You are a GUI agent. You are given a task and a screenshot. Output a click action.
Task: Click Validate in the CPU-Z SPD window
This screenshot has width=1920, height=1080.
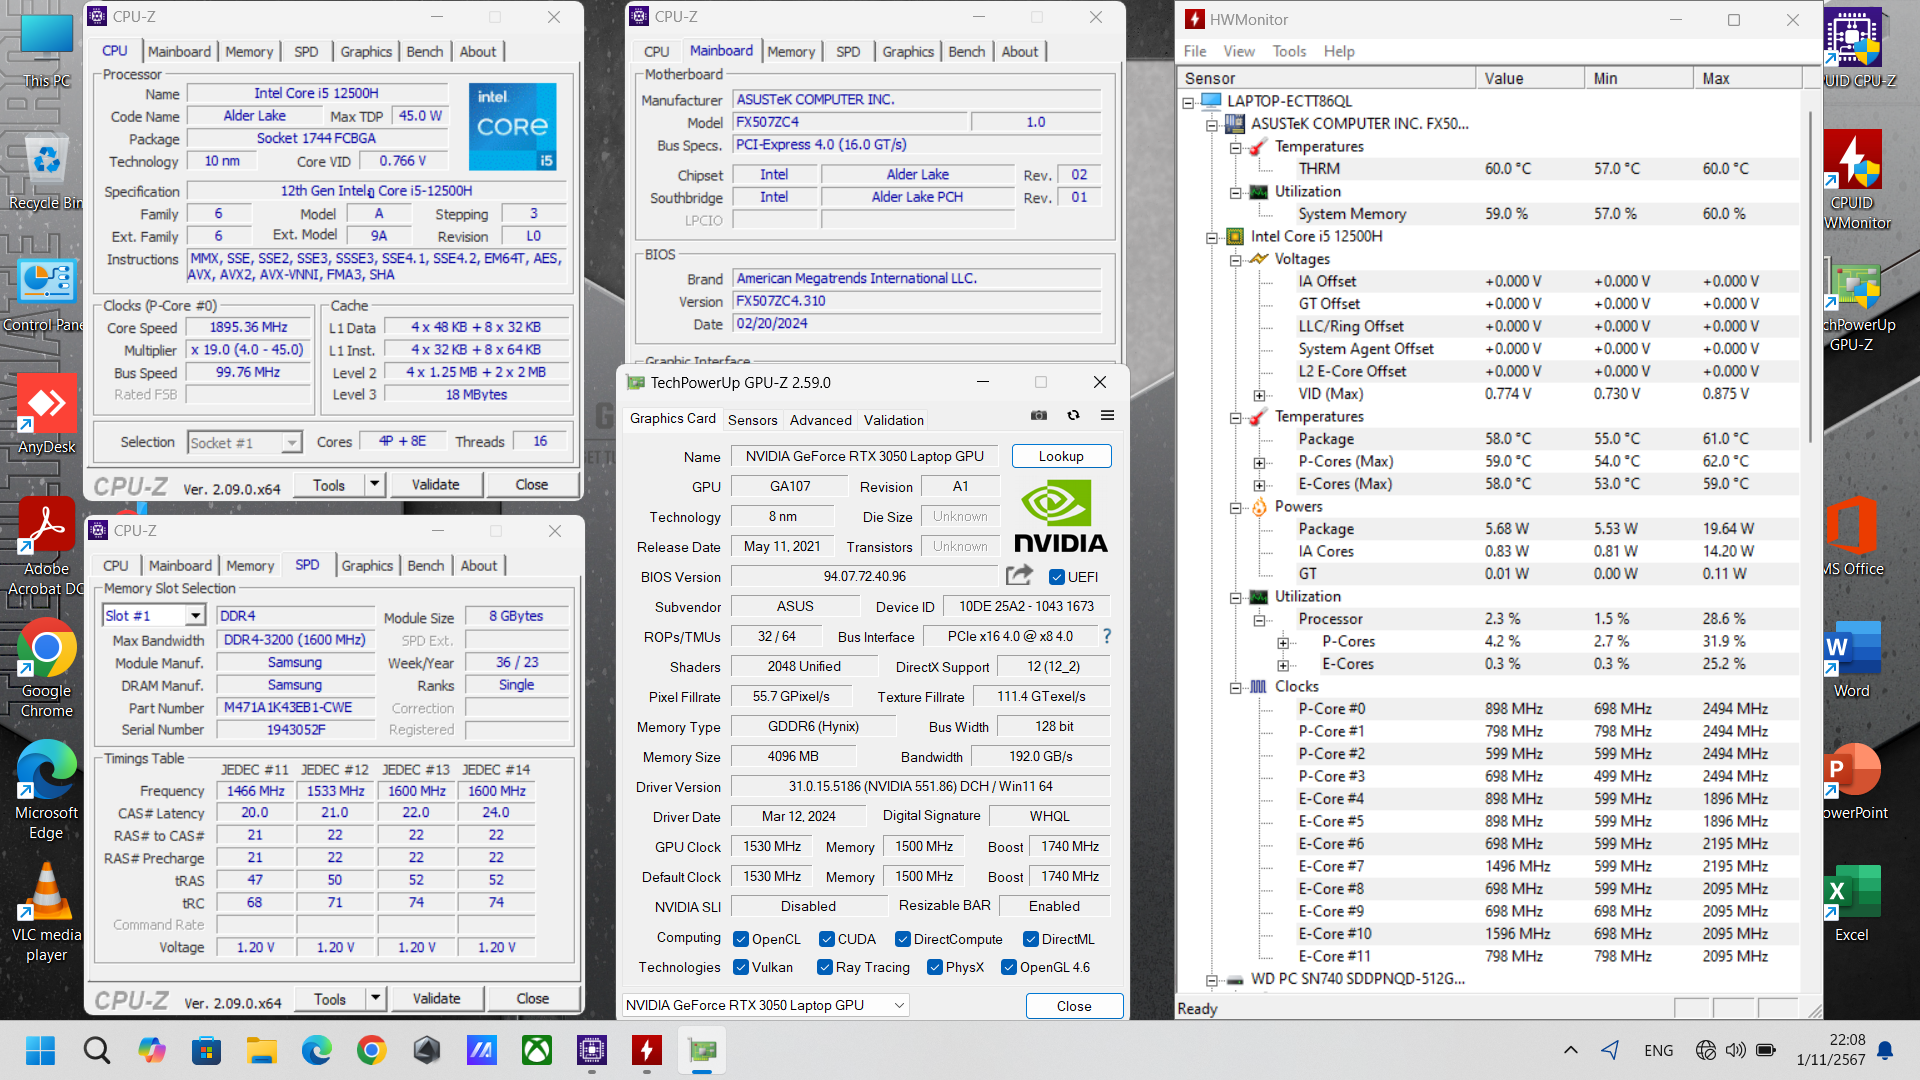437,998
